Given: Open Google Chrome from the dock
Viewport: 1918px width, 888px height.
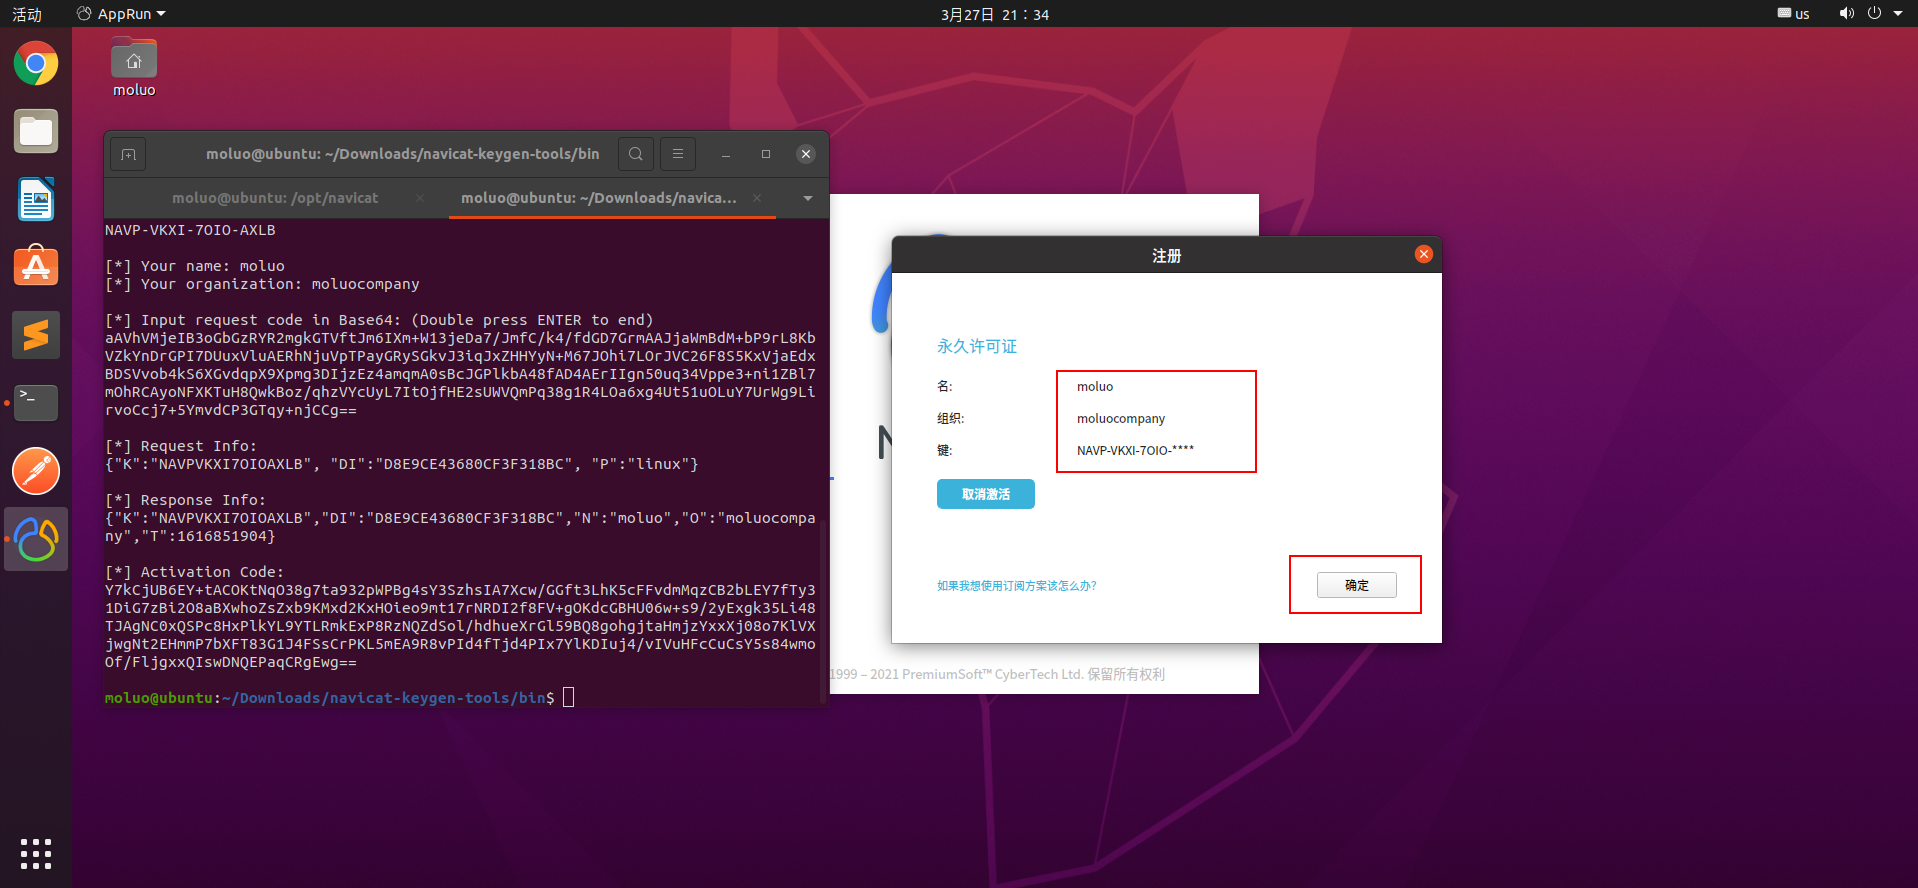Looking at the screenshot, I should (x=36, y=64).
